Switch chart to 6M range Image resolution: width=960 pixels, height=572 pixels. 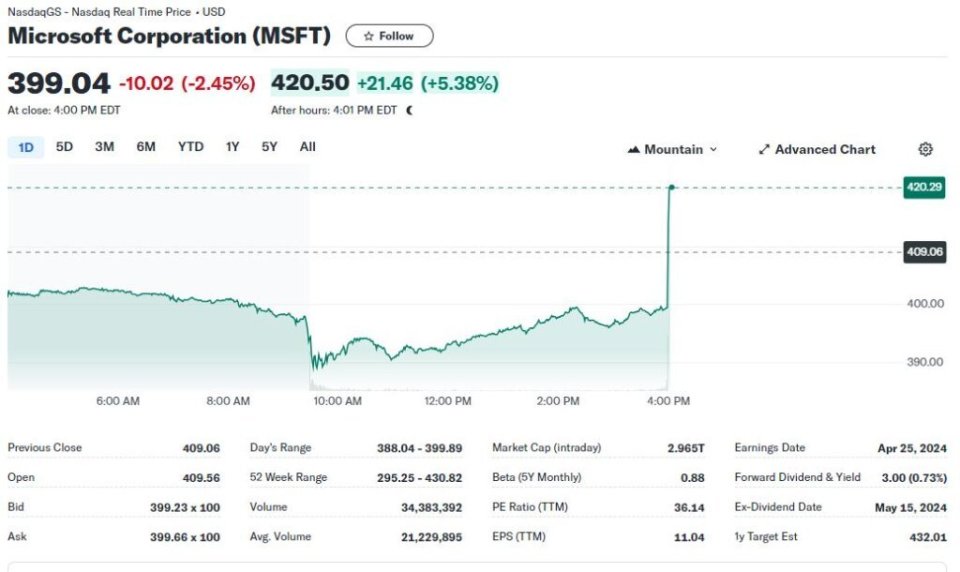146,147
